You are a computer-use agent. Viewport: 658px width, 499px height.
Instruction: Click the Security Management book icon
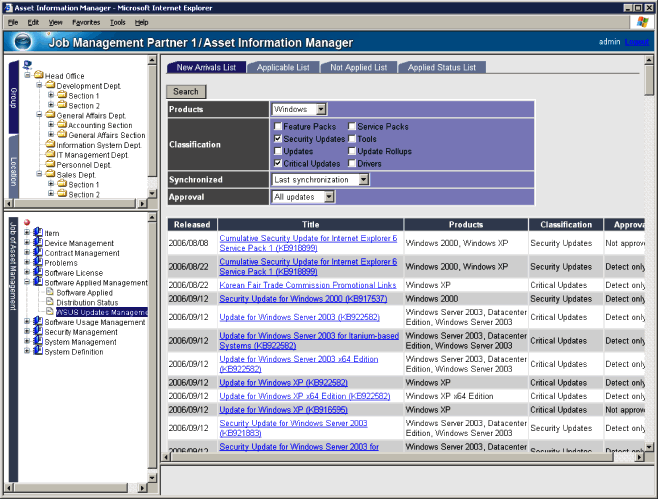point(38,332)
